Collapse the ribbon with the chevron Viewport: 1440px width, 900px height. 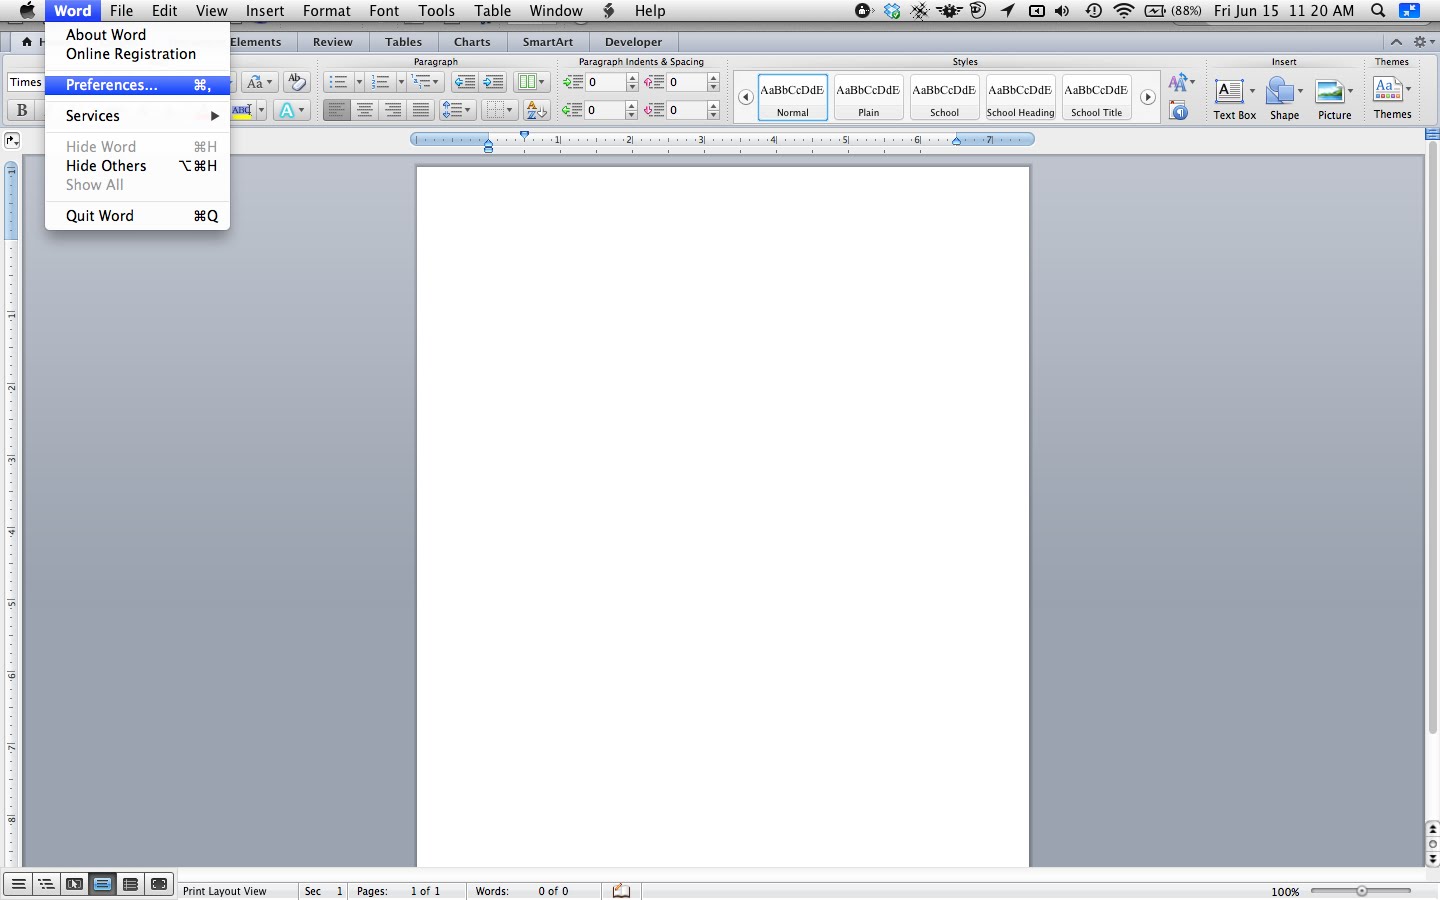[x=1397, y=42]
